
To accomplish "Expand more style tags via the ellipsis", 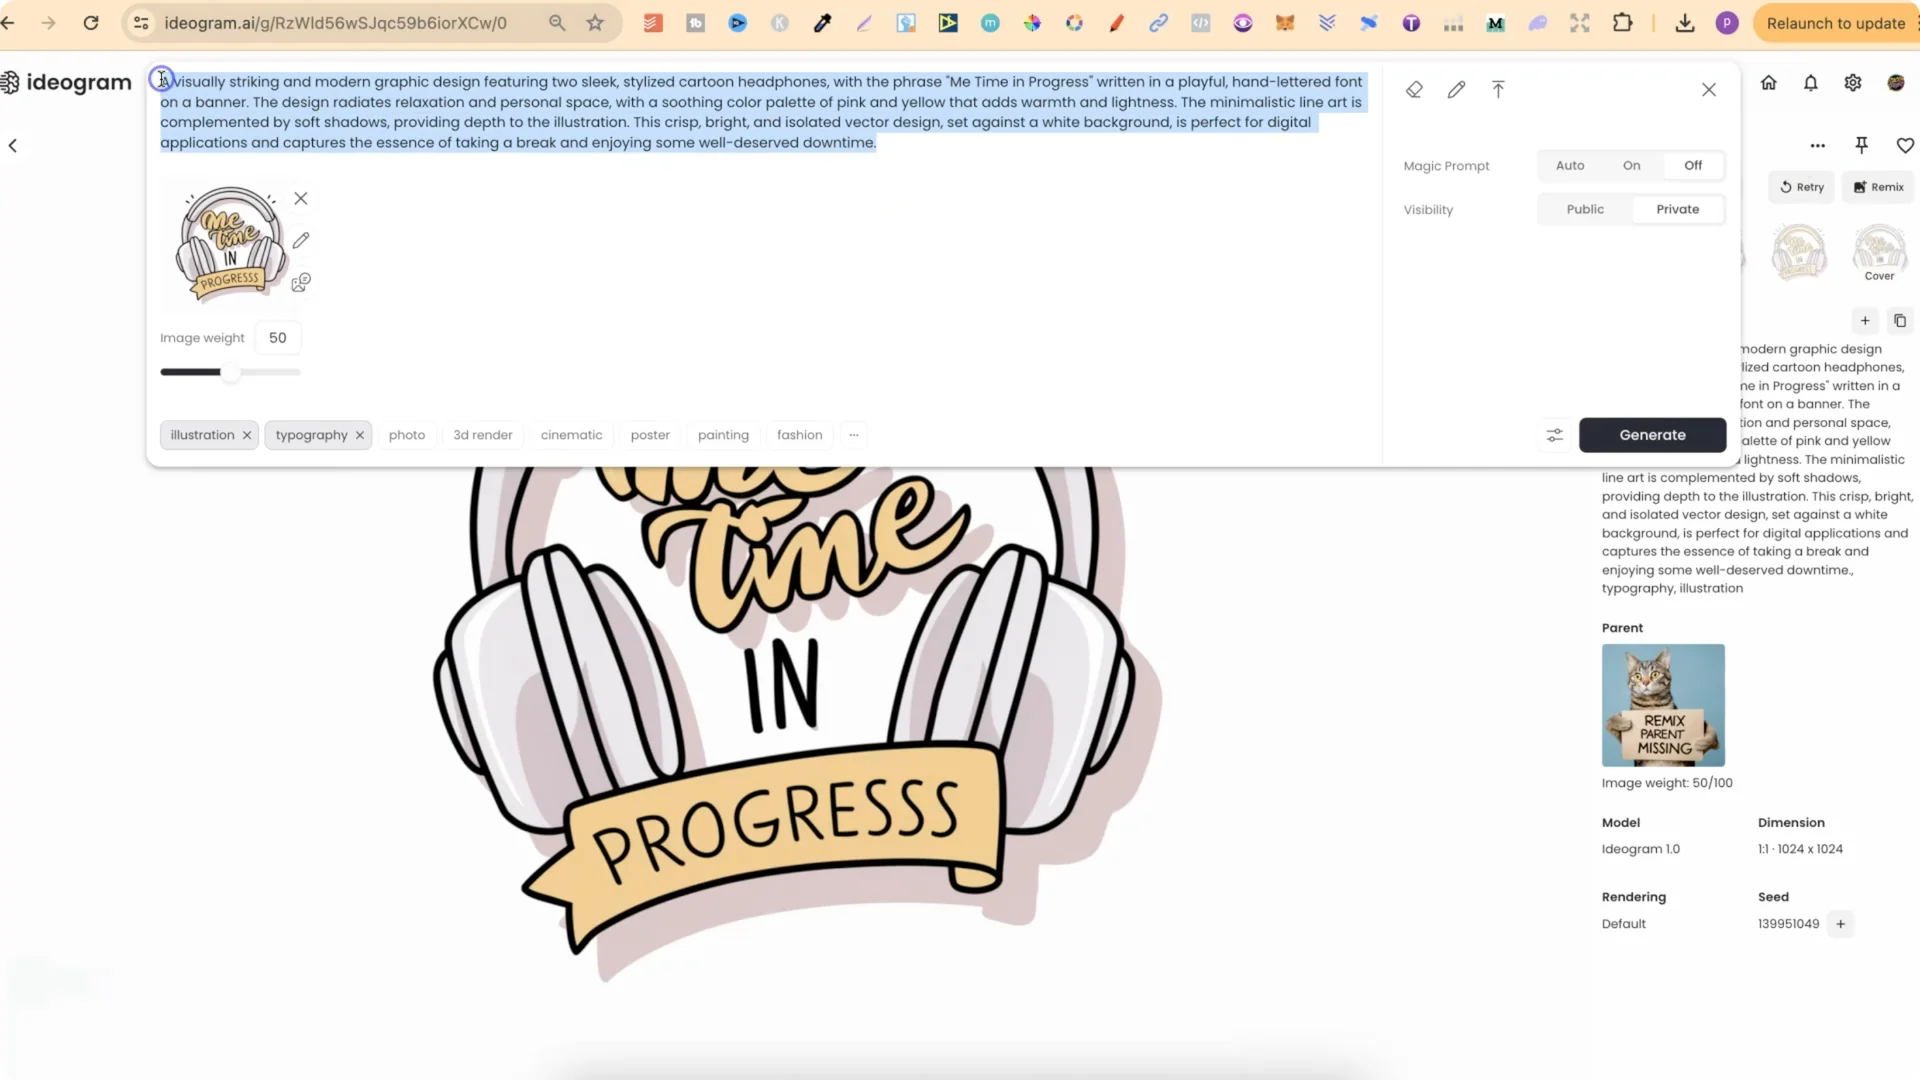I will point(854,435).
